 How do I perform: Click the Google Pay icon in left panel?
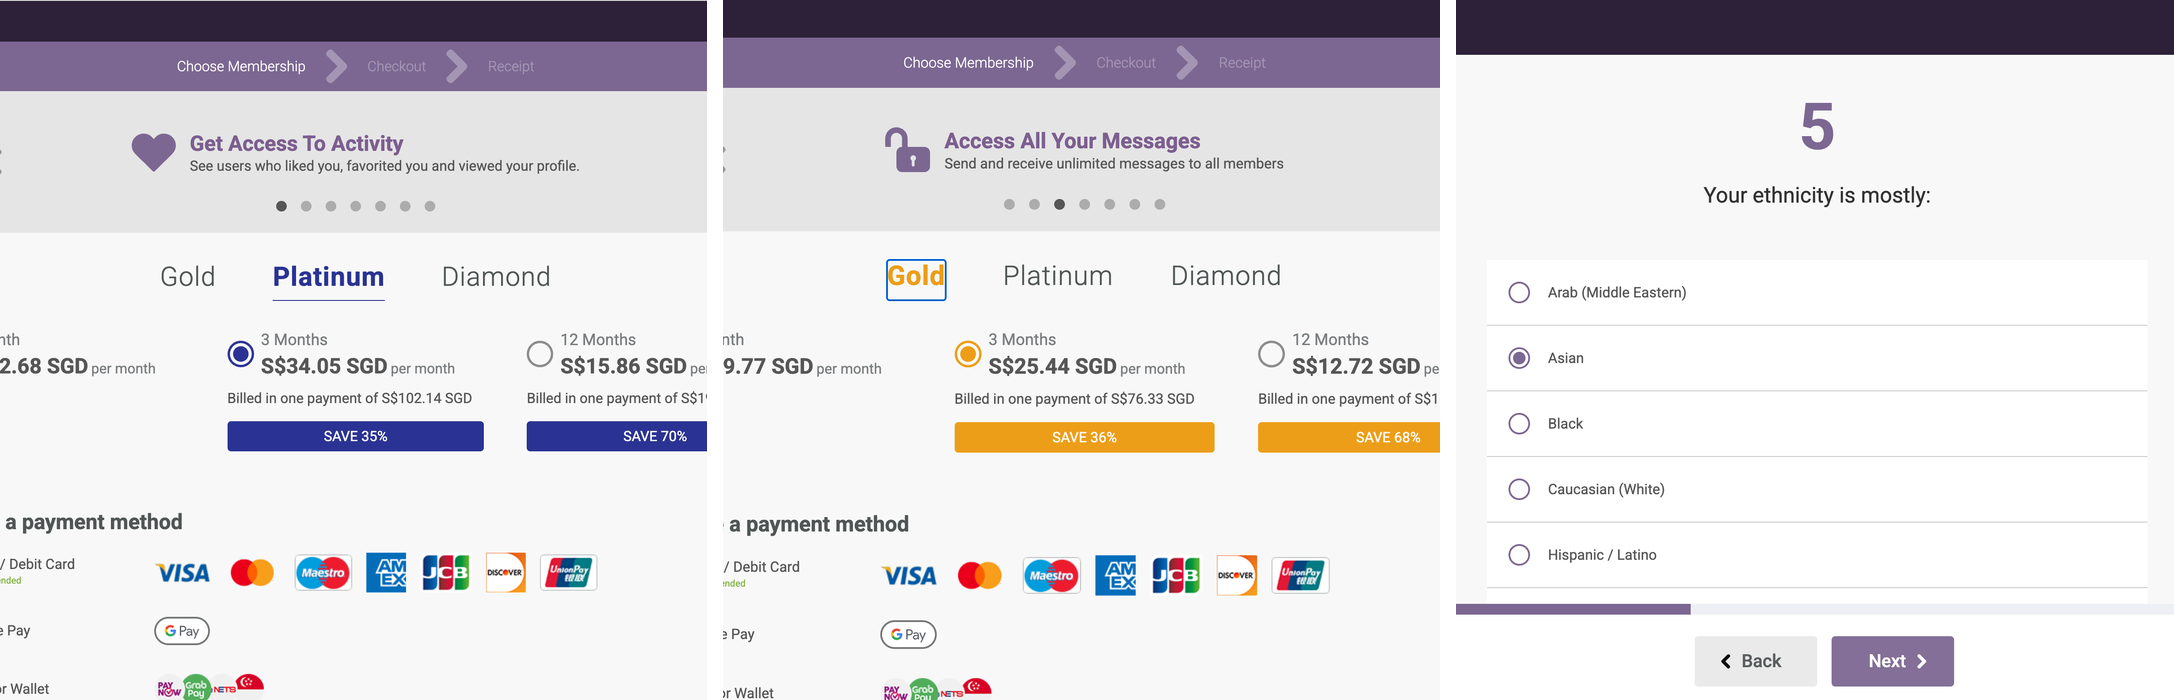coord(182,631)
